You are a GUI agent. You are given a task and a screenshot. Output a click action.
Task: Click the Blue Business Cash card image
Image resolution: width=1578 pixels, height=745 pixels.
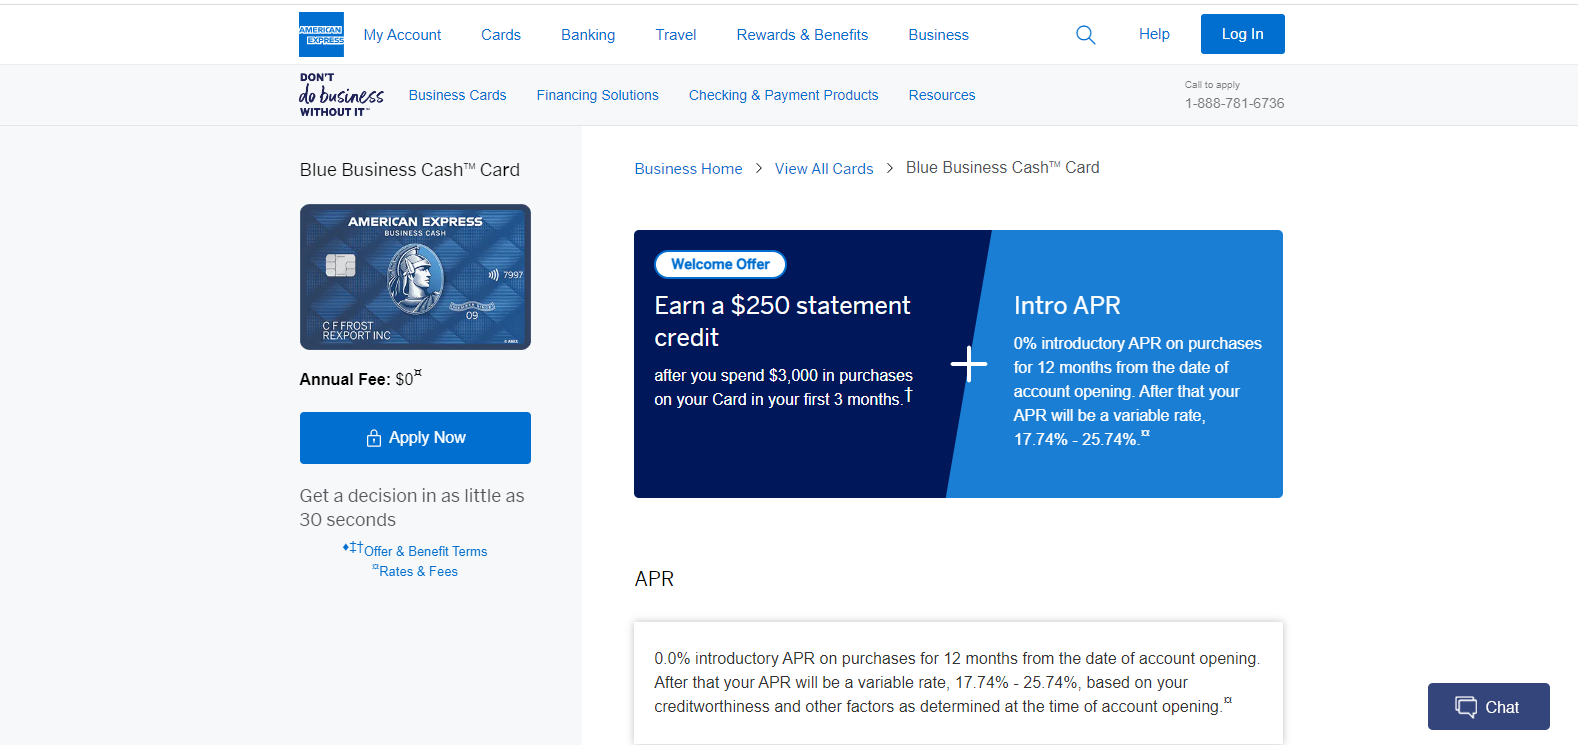coord(415,277)
